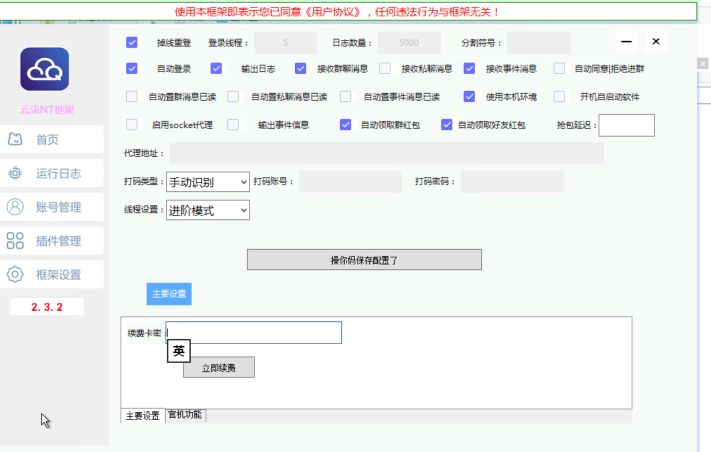Check the 启用socket代理 option

pyautogui.click(x=132, y=125)
